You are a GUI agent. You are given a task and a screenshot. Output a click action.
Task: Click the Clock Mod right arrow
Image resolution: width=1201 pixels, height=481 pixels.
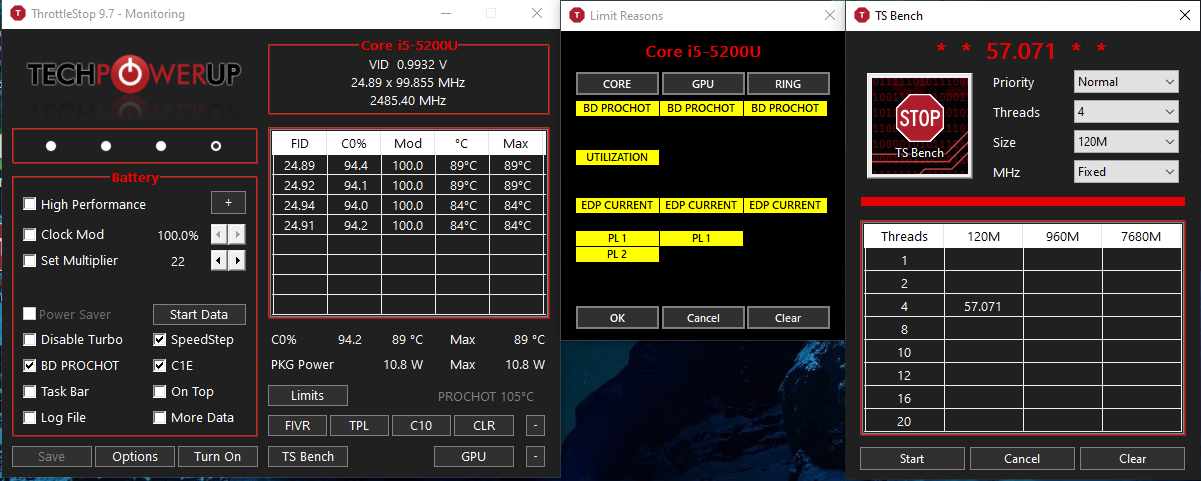(237, 235)
